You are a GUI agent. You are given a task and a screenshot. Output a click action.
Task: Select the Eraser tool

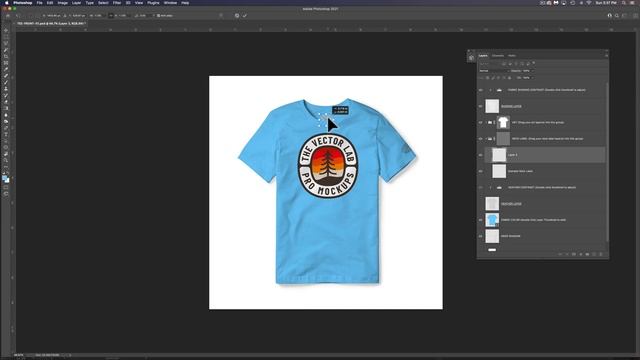[6, 102]
